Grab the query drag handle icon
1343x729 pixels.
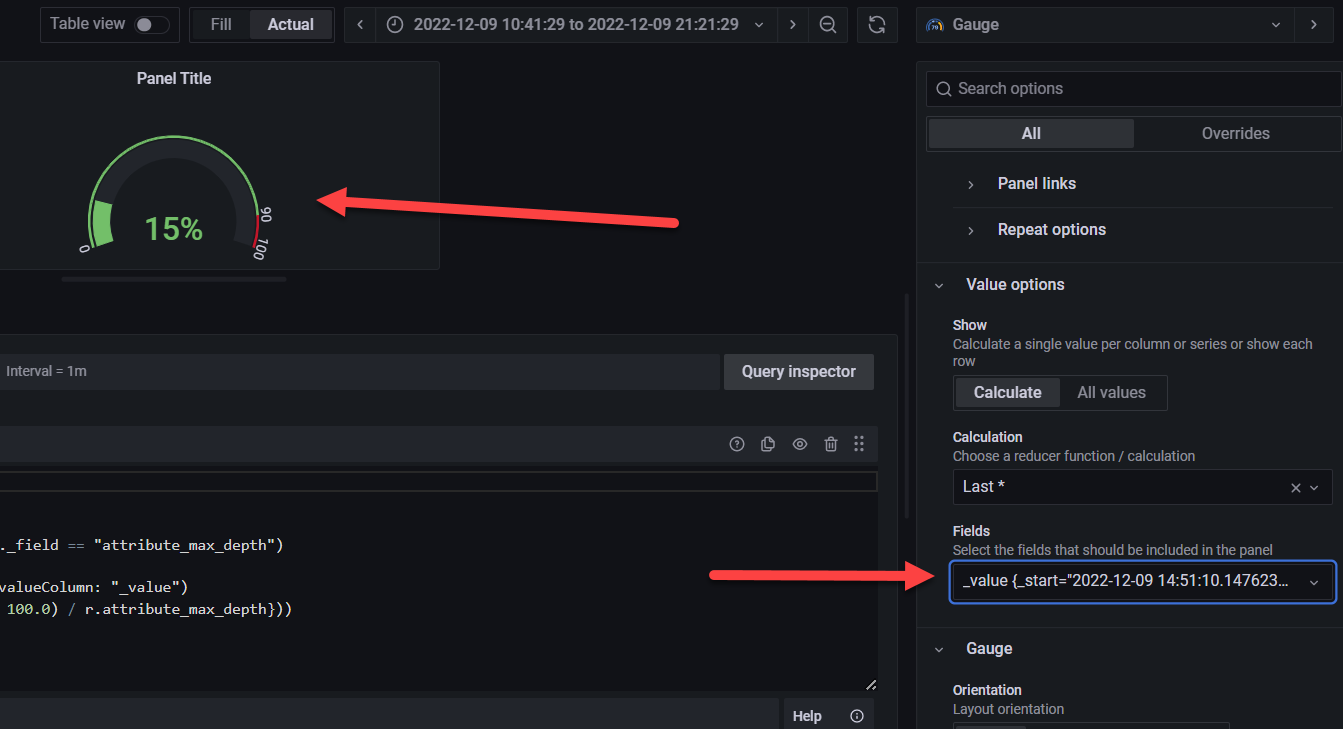click(859, 443)
